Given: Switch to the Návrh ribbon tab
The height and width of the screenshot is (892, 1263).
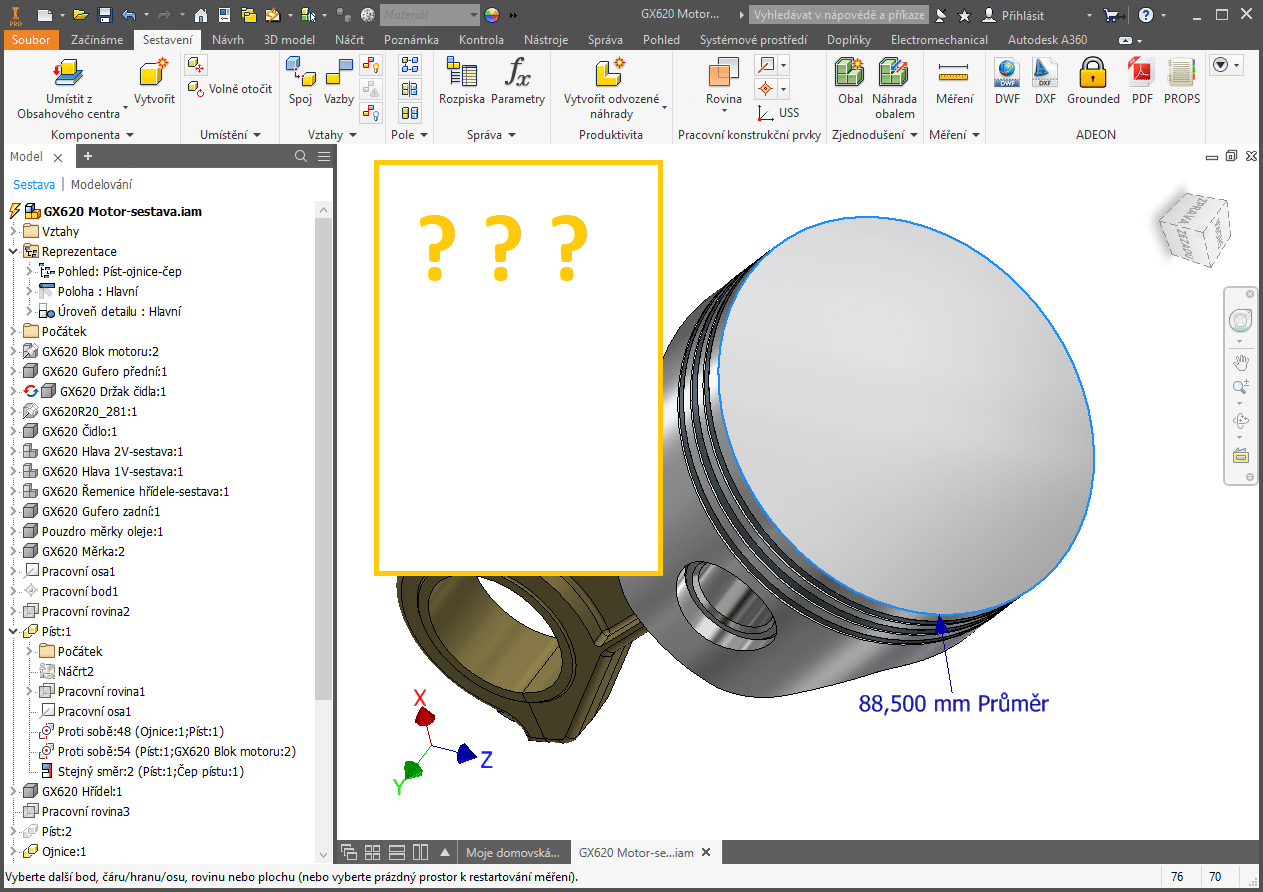Looking at the screenshot, I should click(x=228, y=40).
